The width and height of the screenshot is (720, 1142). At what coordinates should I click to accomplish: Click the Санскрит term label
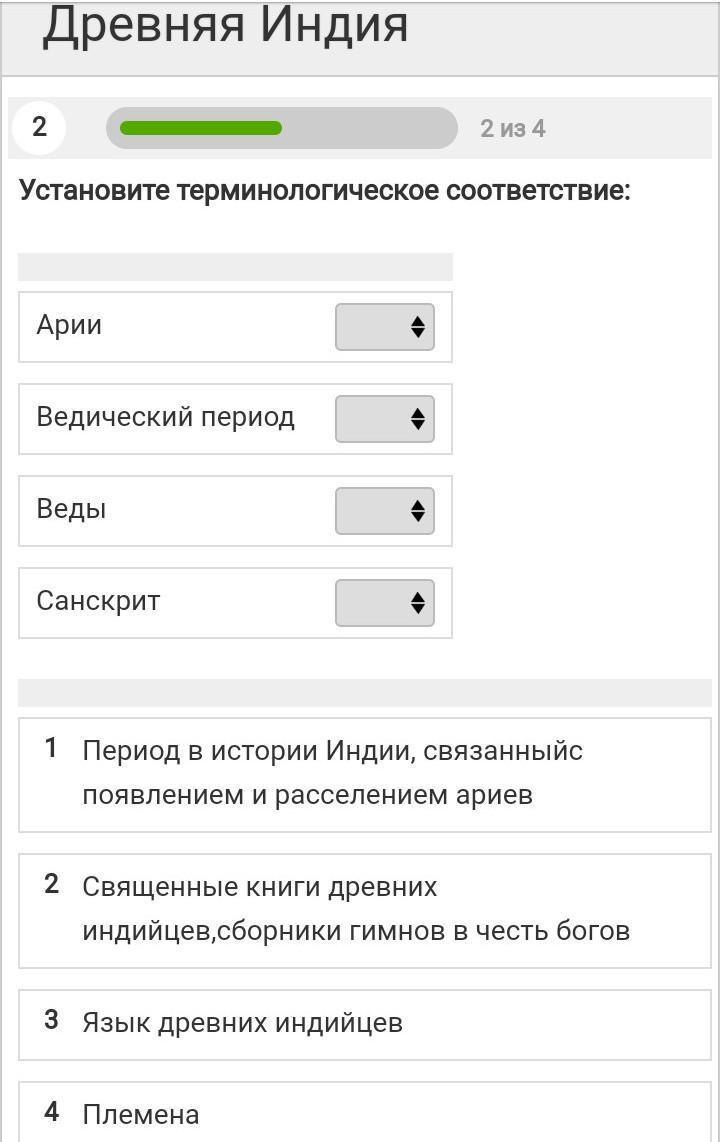[98, 601]
